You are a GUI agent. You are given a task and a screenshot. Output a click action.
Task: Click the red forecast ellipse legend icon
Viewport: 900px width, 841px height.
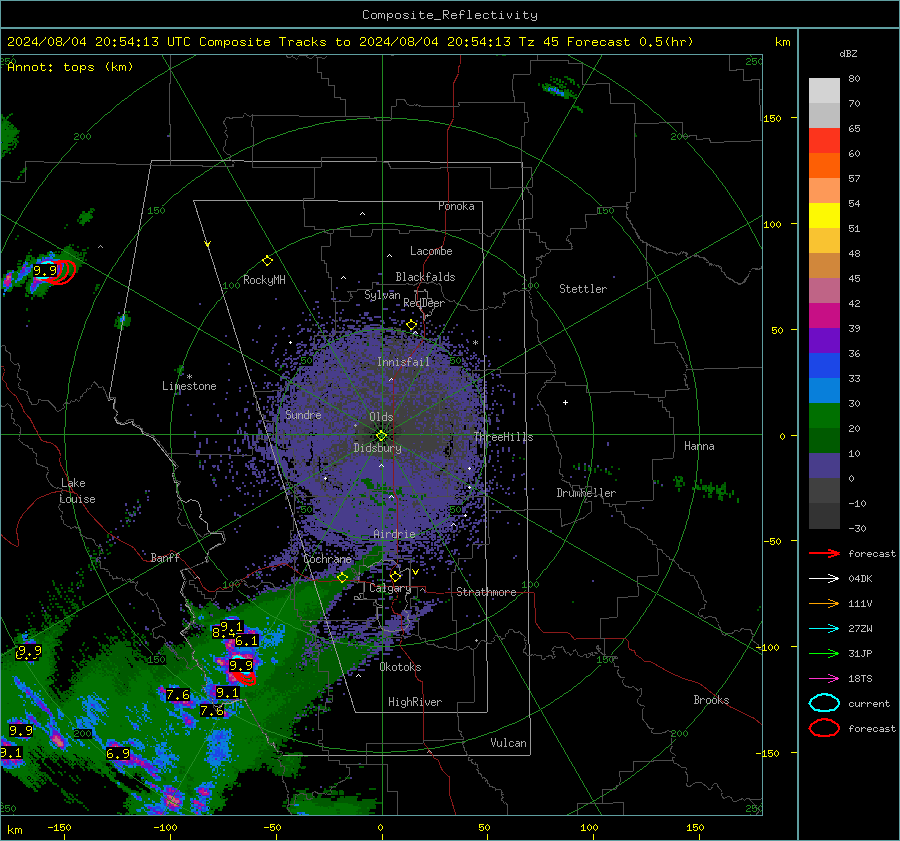[824, 728]
